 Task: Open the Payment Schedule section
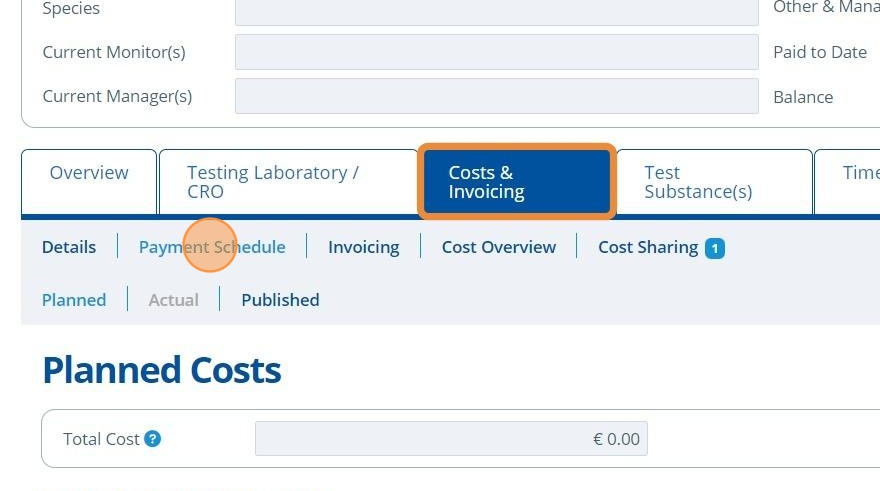coord(212,247)
